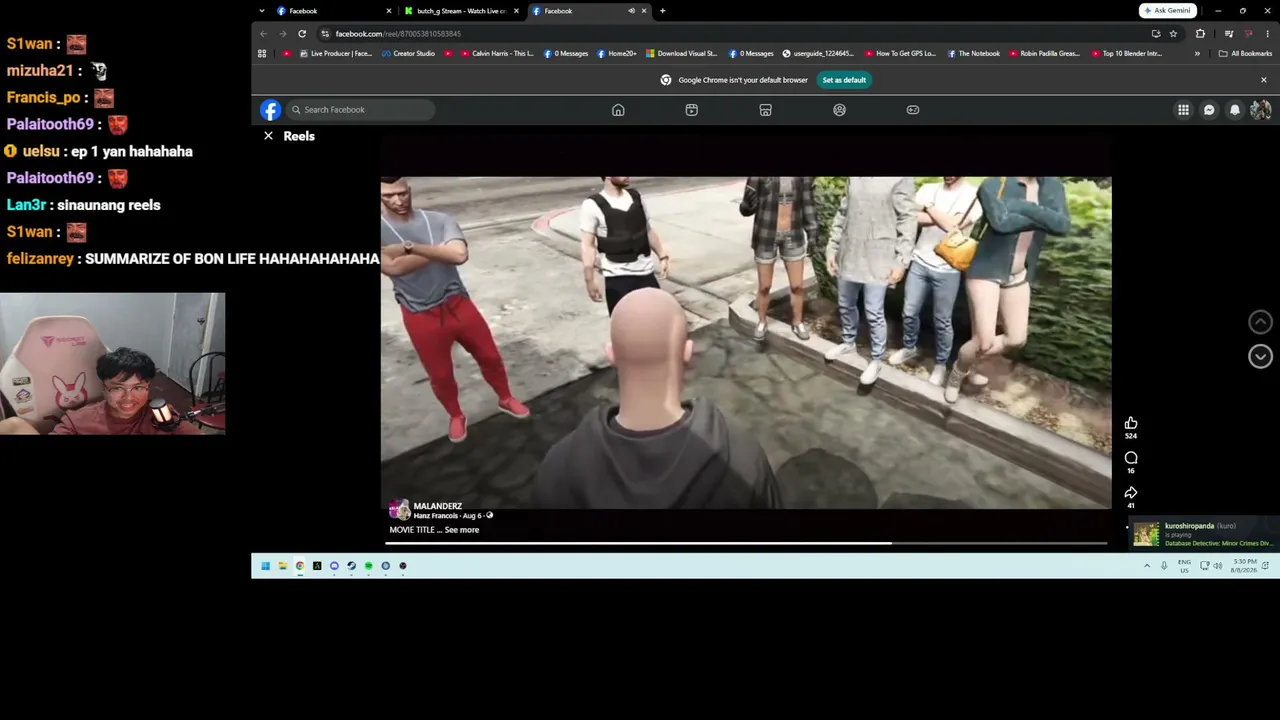Viewport: 1280px width, 720px height.
Task: Open the Creator Studio bookmark
Action: click(x=408, y=54)
